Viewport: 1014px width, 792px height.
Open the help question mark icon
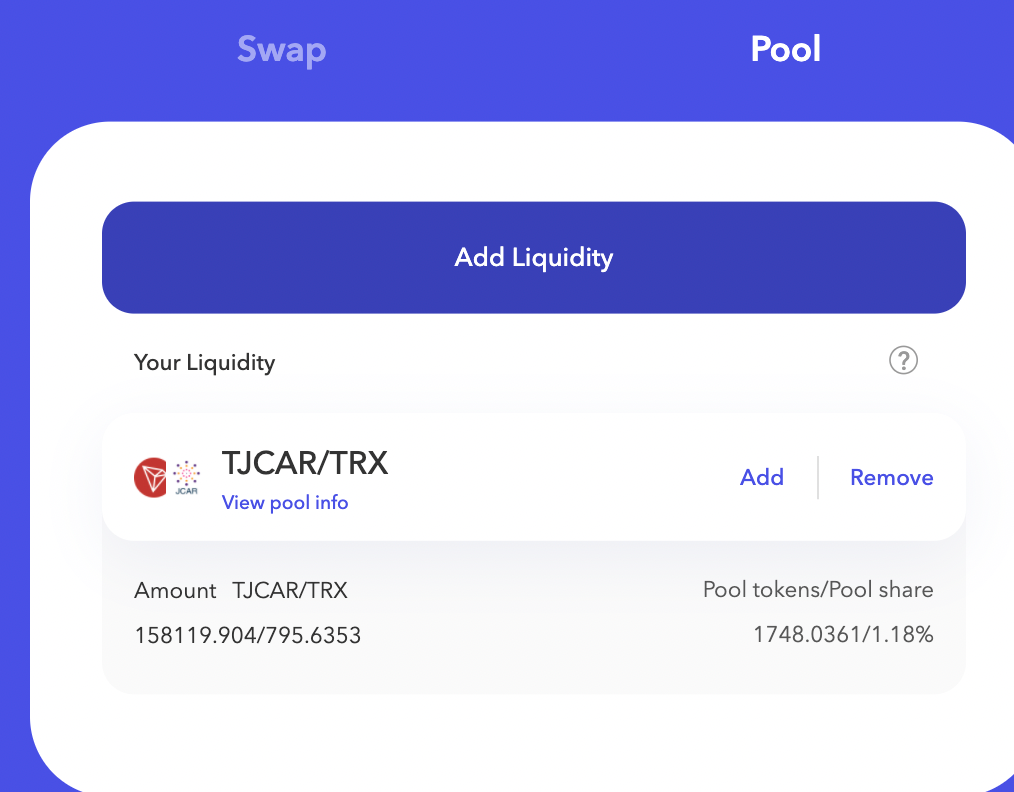(x=903, y=361)
